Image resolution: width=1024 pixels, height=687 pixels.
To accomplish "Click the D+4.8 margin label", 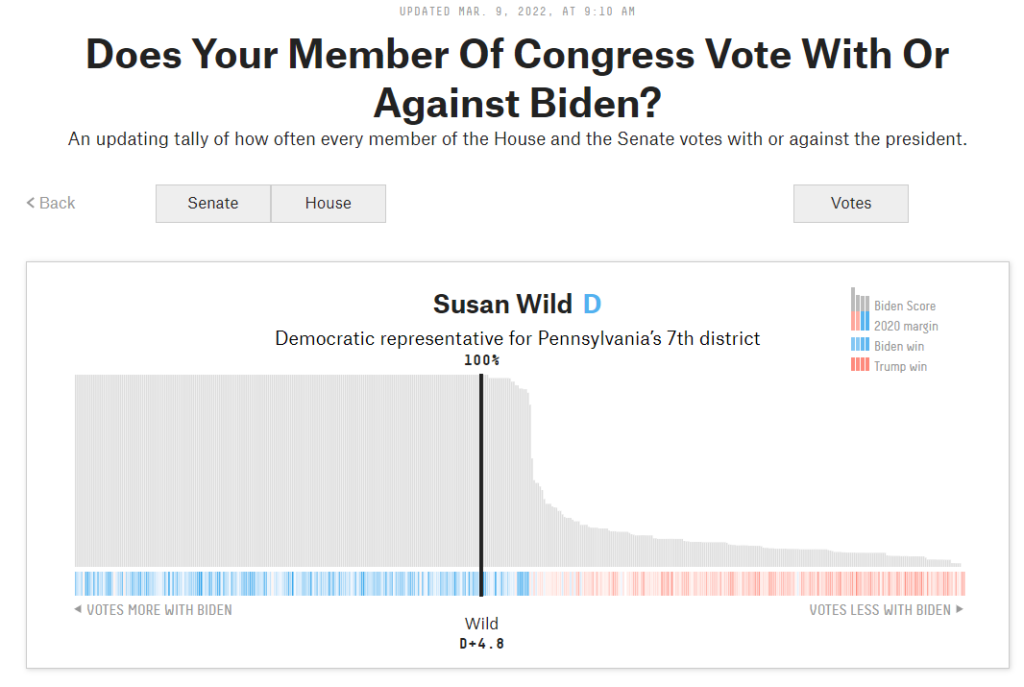I will click(481, 644).
